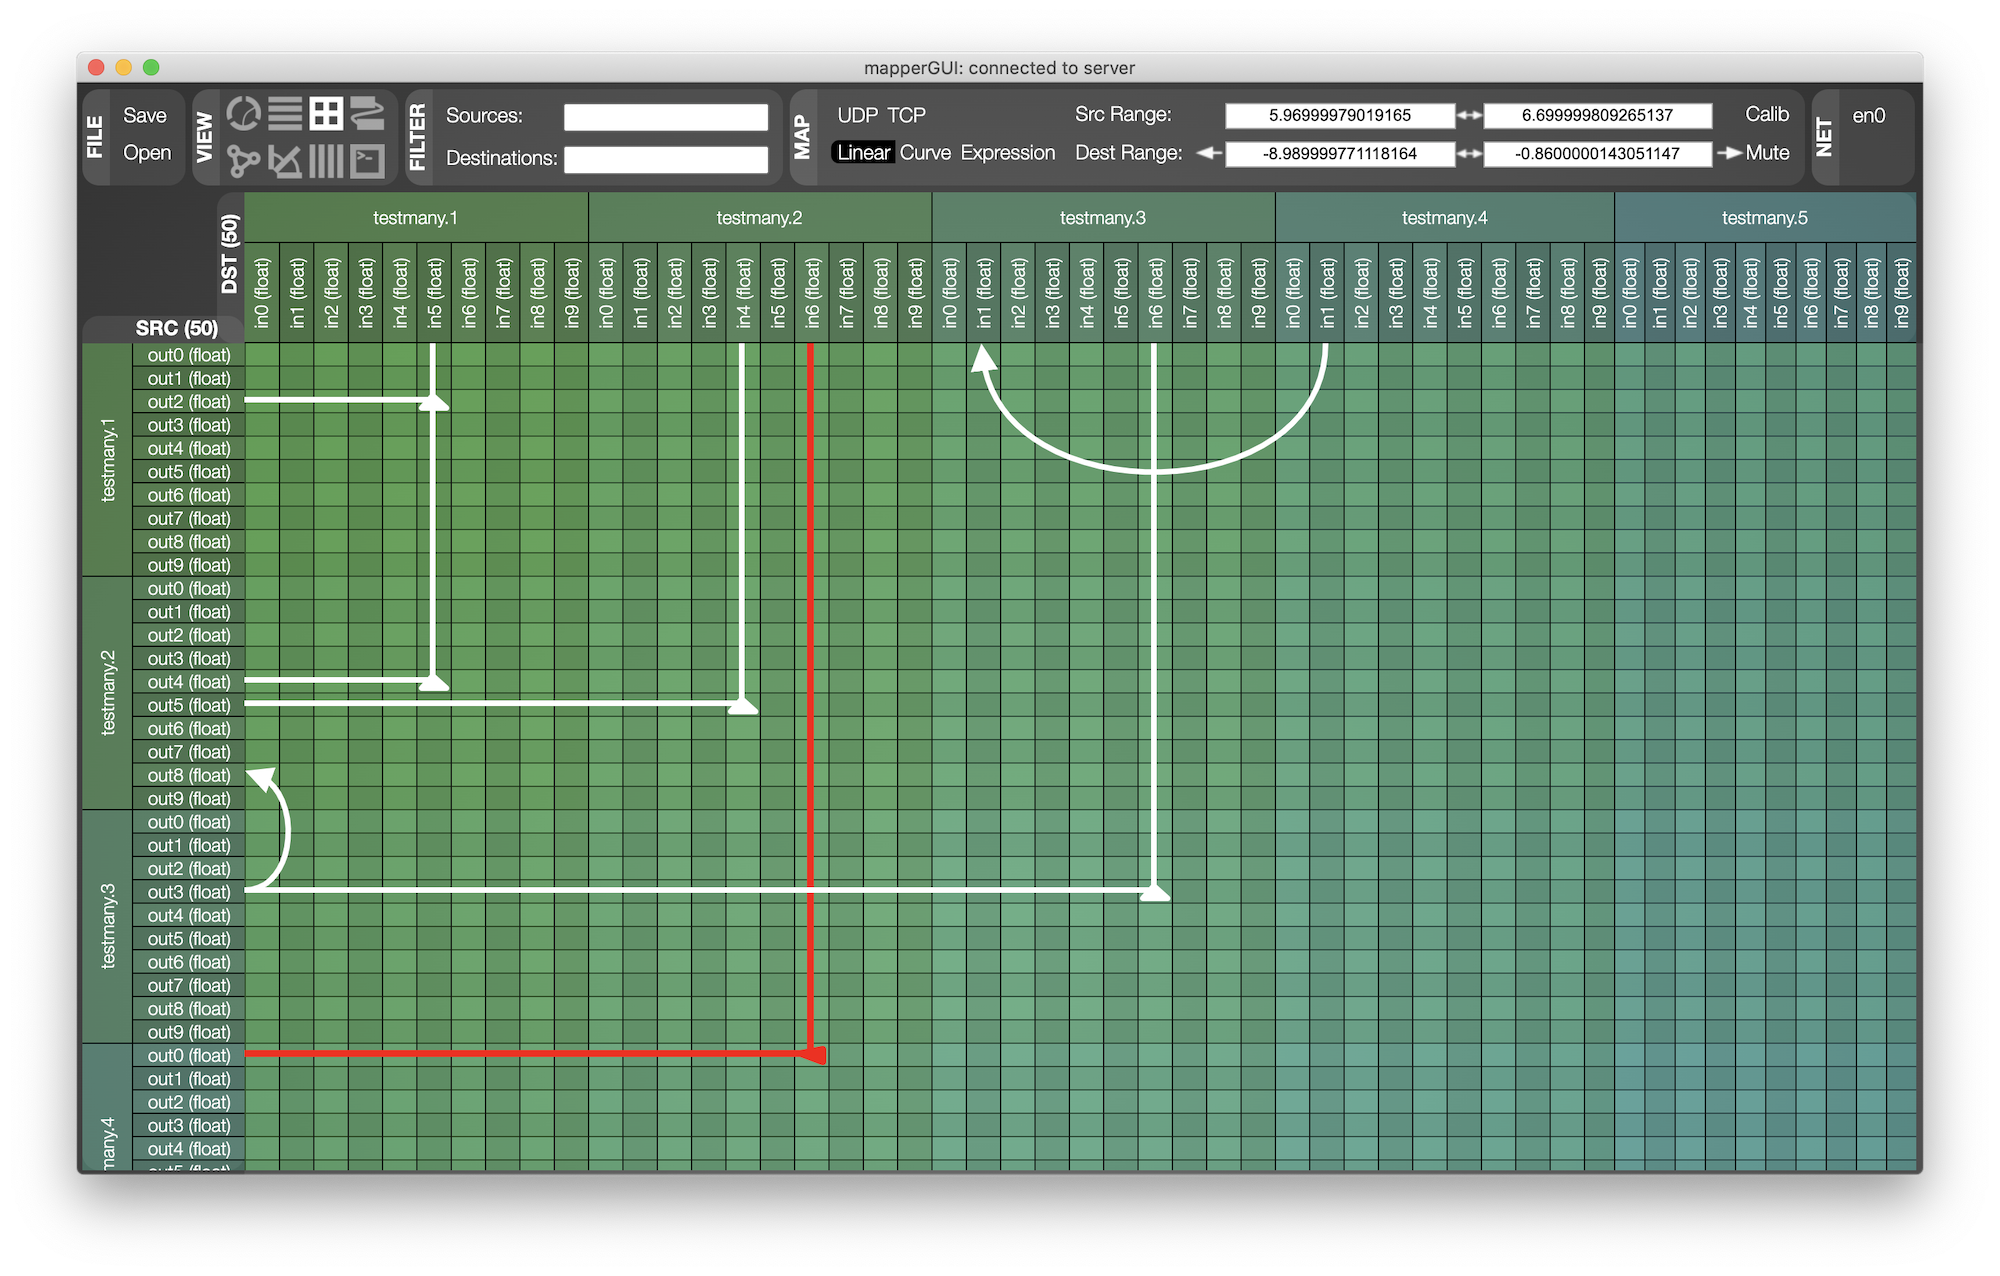The width and height of the screenshot is (2000, 1276).
Task: Switch to the canvas link view icon
Action: [x=367, y=114]
